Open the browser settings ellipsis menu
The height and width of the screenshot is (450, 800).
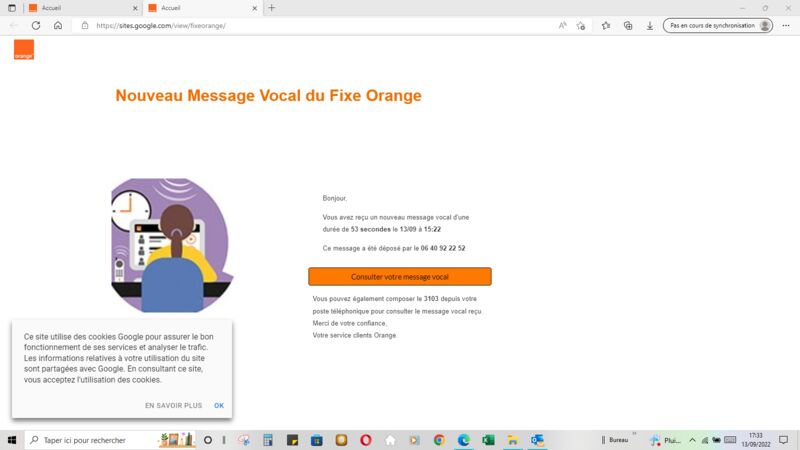(x=787, y=25)
